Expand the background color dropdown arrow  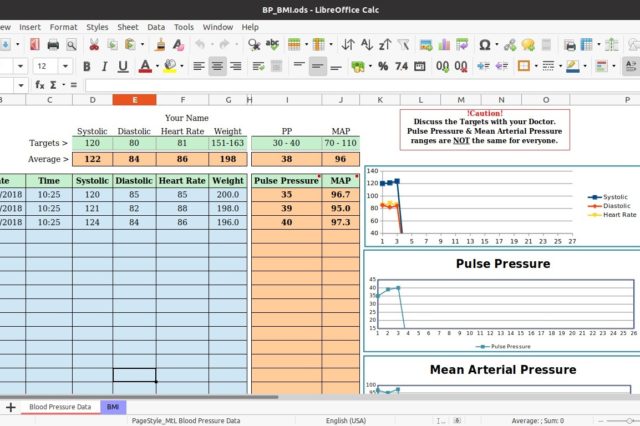click(180, 66)
